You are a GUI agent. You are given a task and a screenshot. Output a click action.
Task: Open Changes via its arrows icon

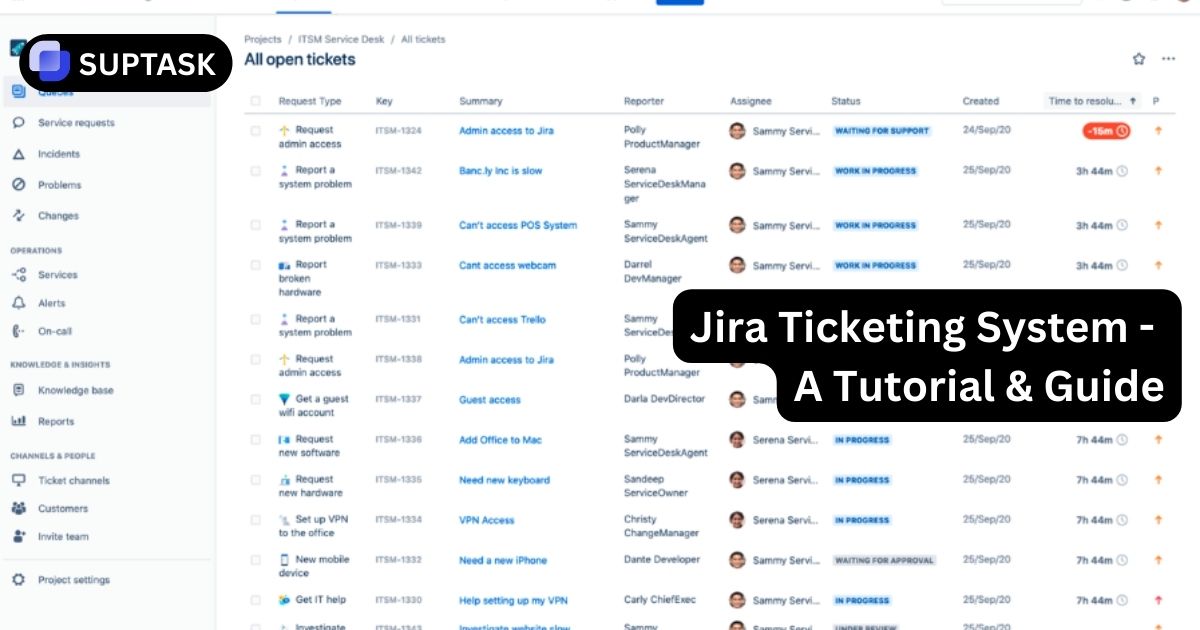click(x=18, y=215)
